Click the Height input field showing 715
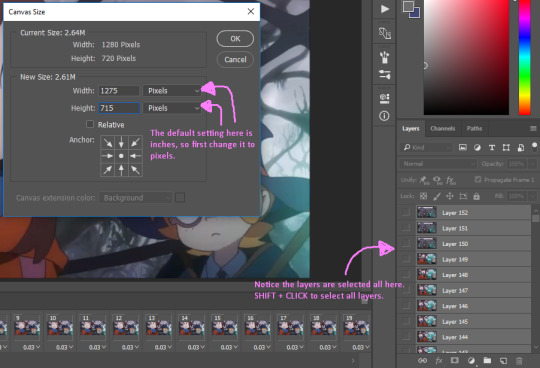The image size is (540, 368). [x=119, y=108]
